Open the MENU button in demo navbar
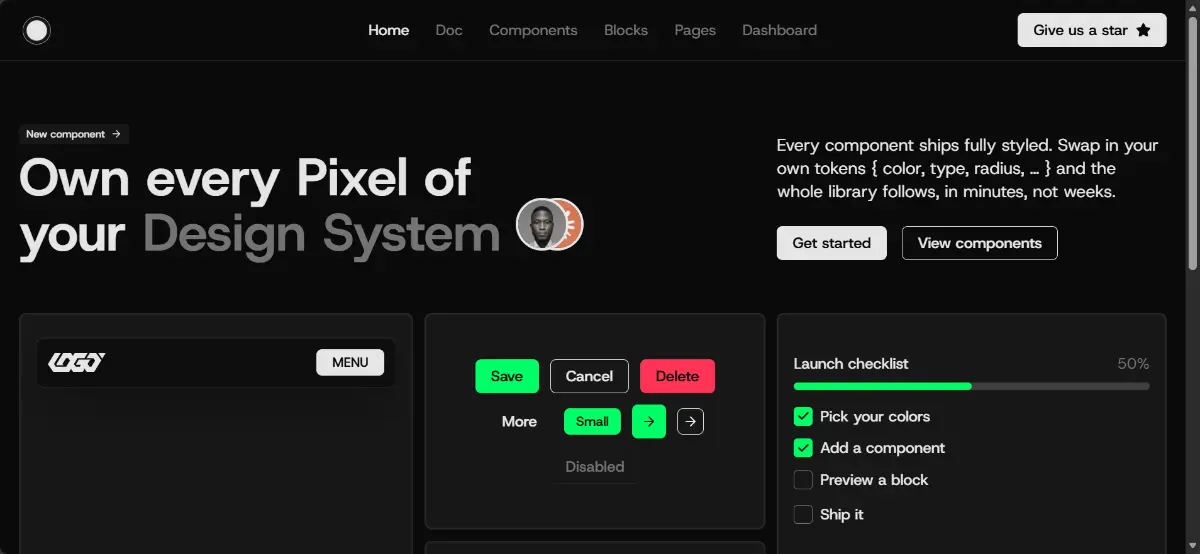Screen dimensions: 1200x554 tap(350, 362)
